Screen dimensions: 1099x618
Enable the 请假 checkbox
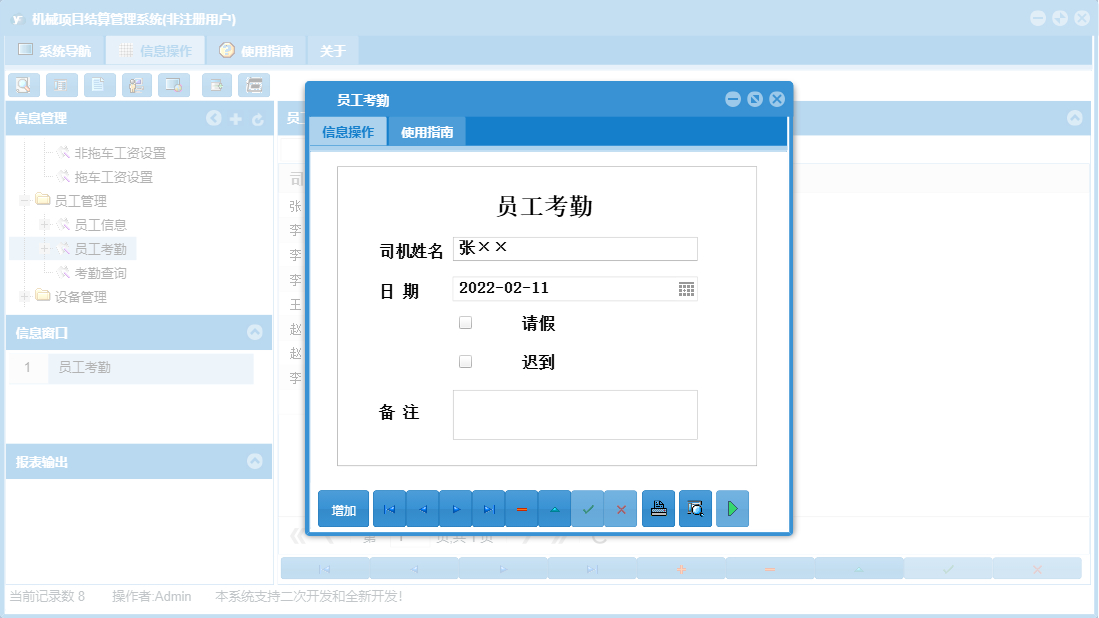465,322
